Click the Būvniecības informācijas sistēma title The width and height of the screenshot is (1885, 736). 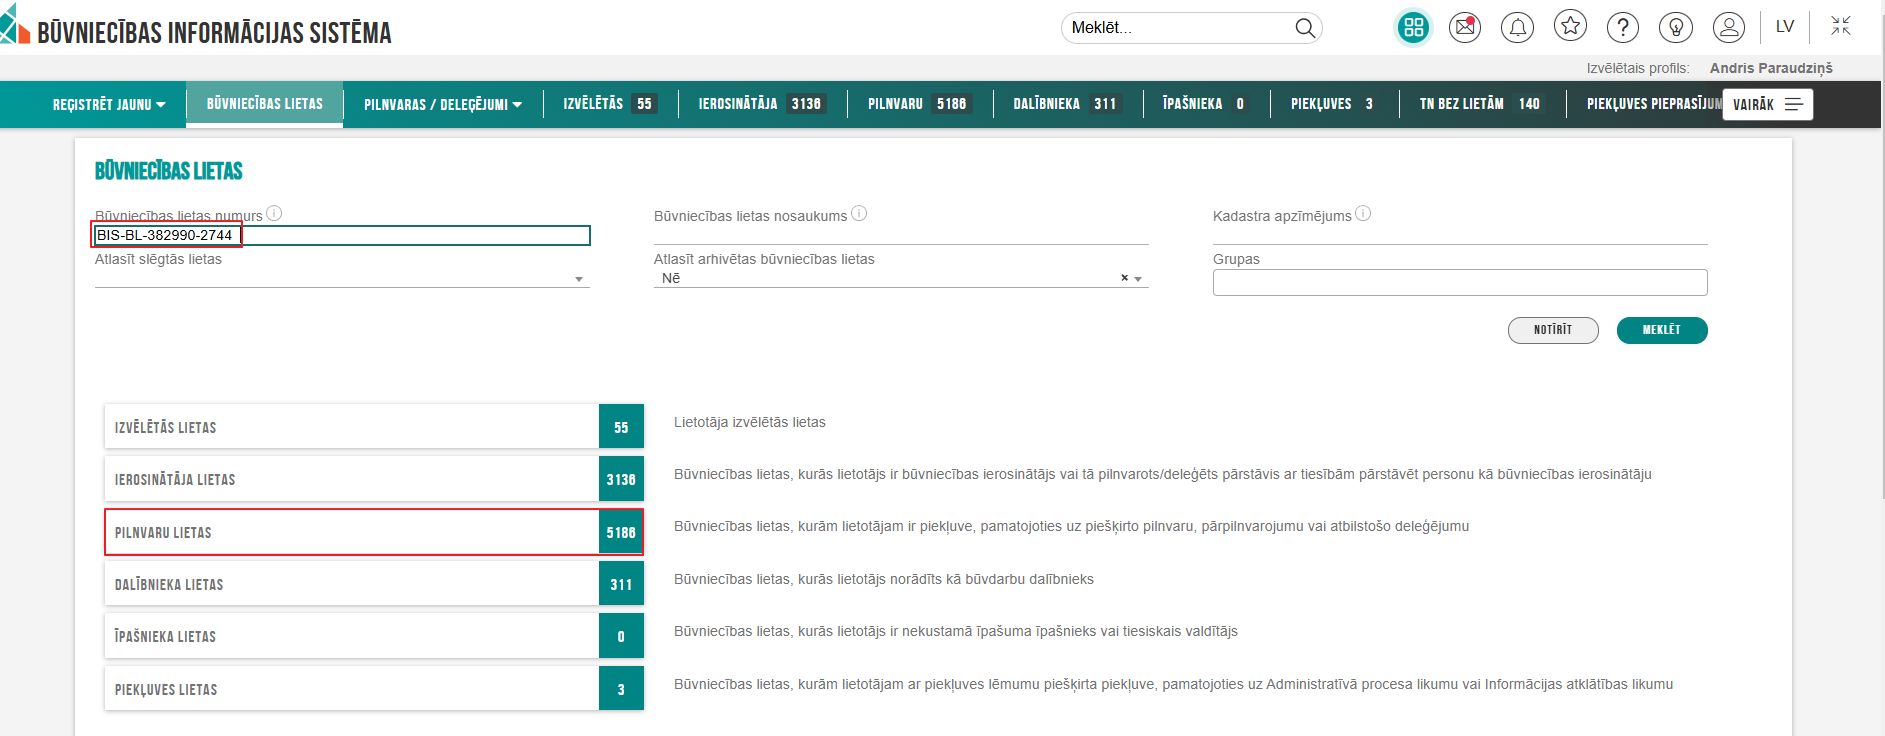[x=214, y=33]
